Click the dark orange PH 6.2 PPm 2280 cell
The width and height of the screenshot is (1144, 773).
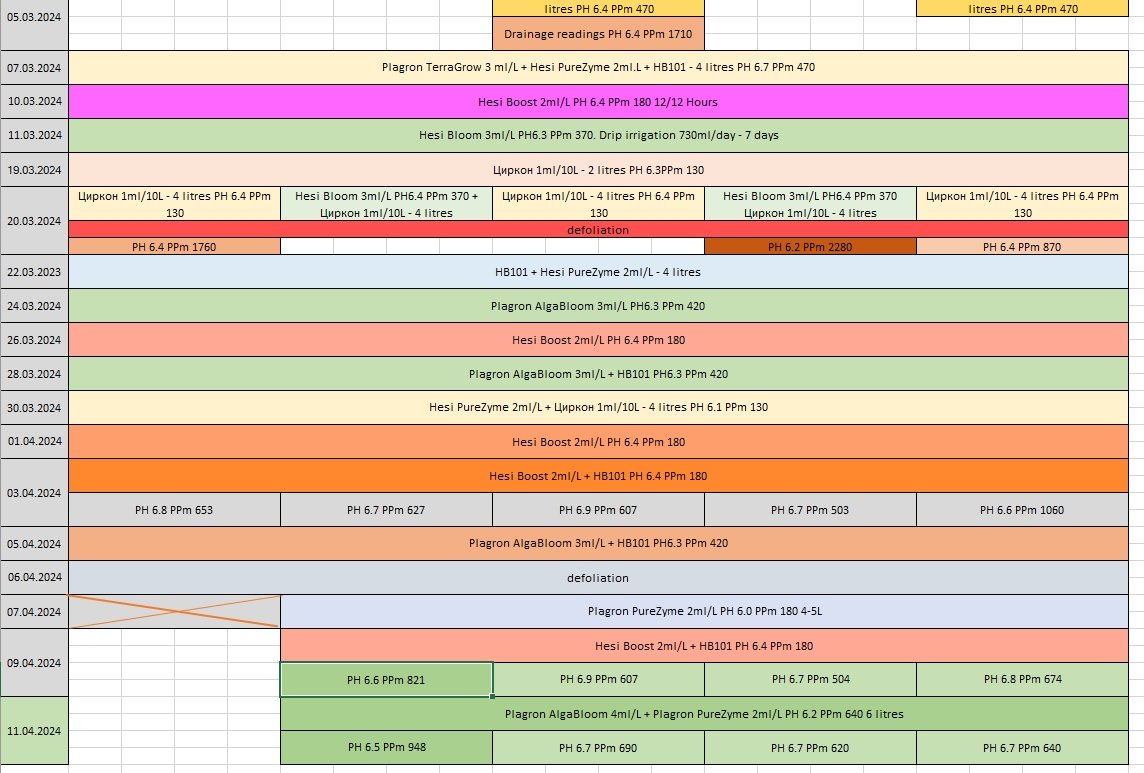click(810, 247)
